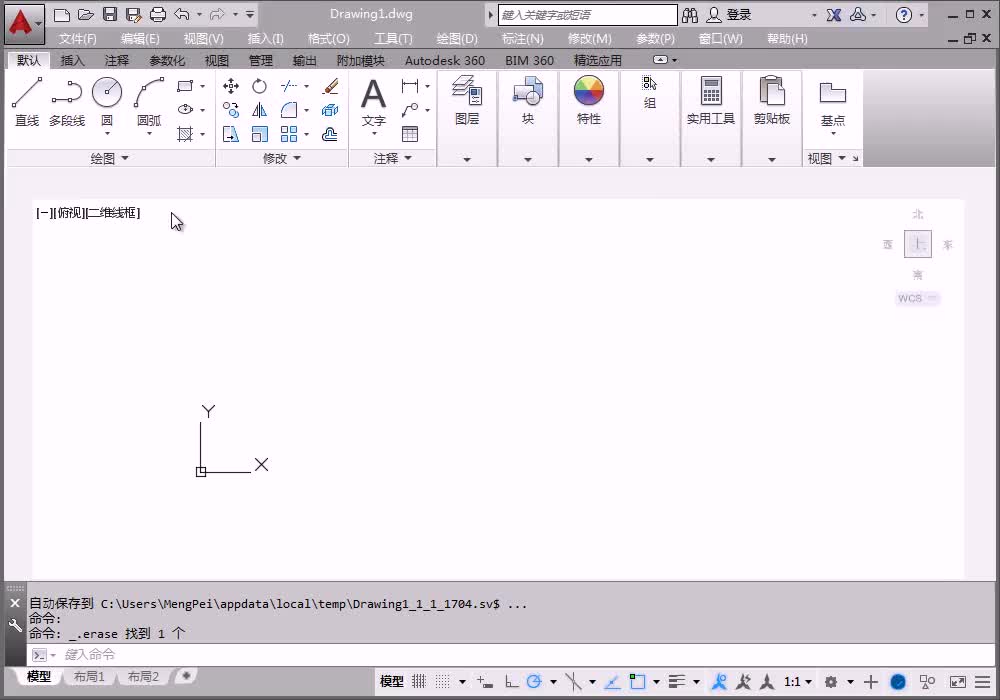Click the Explode tool icon
1000x700 pixels.
pos(330,110)
